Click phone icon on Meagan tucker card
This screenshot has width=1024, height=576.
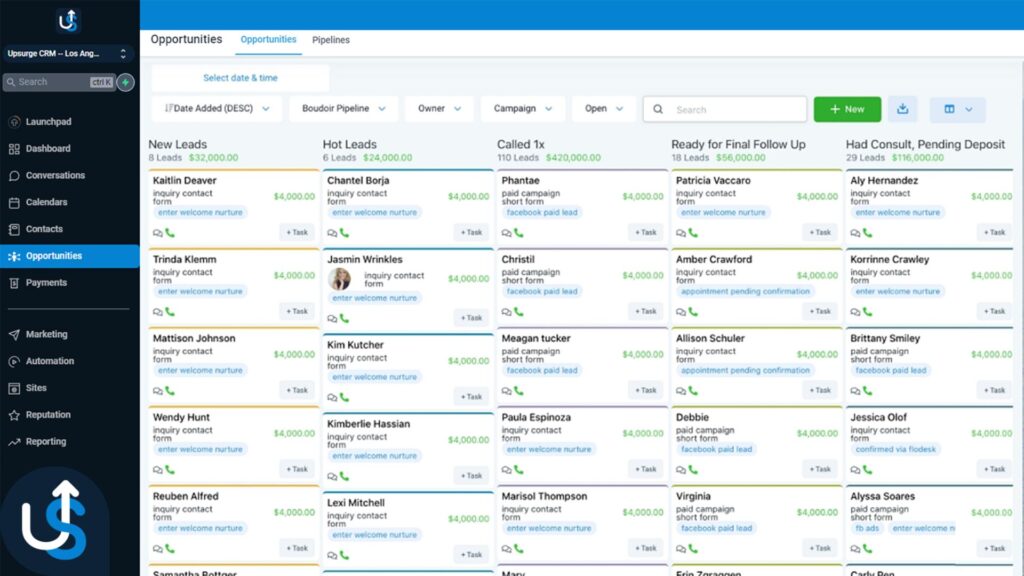pos(519,391)
